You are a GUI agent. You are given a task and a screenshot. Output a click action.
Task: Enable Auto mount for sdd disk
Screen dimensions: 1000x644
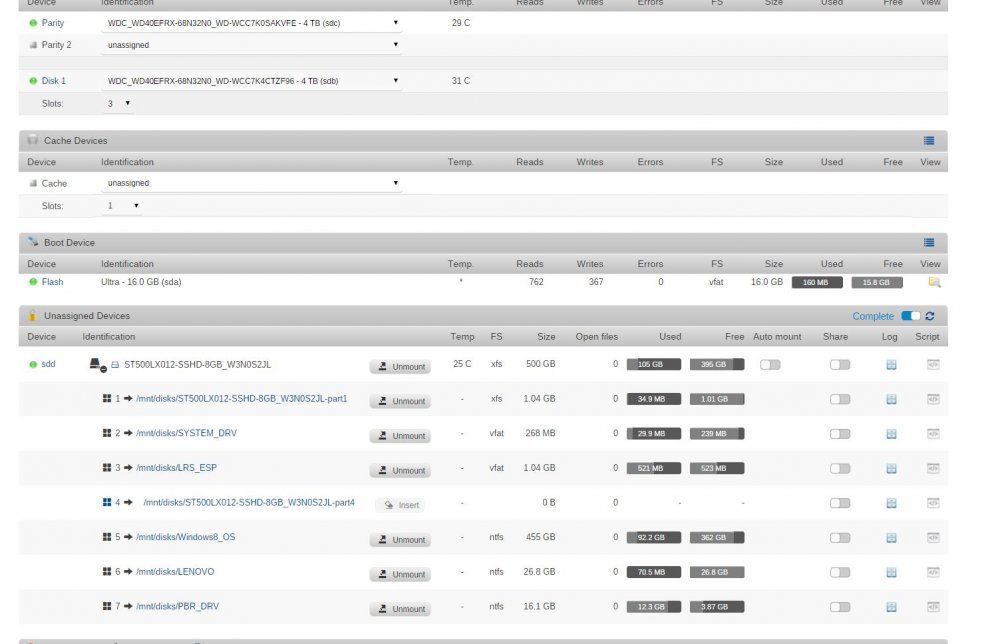pyautogui.click(x=770, y=365)
